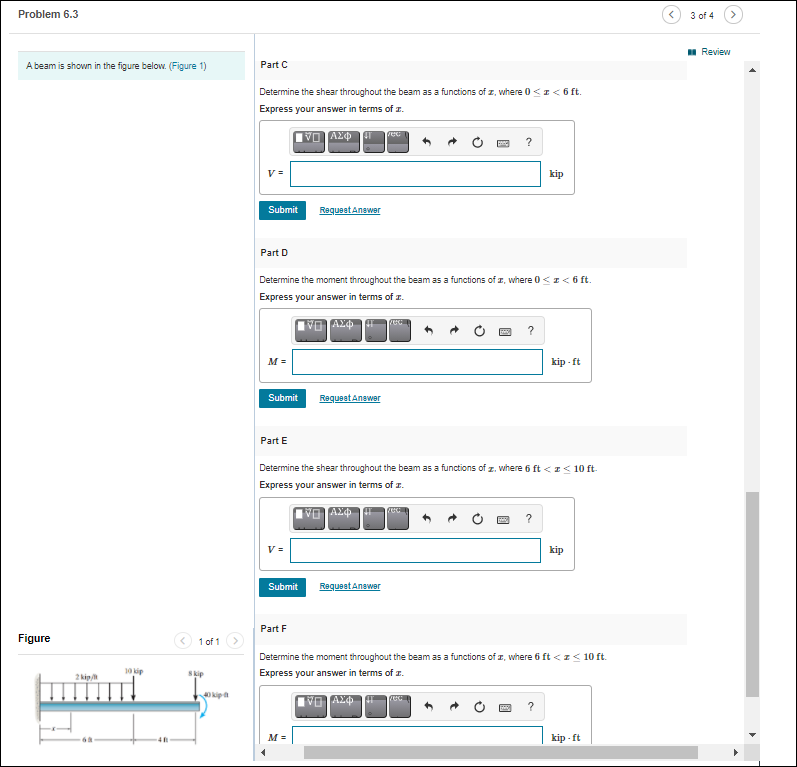Click horizontal scrollbar left arrow
The image size is (797, 767).
[263, 752]
